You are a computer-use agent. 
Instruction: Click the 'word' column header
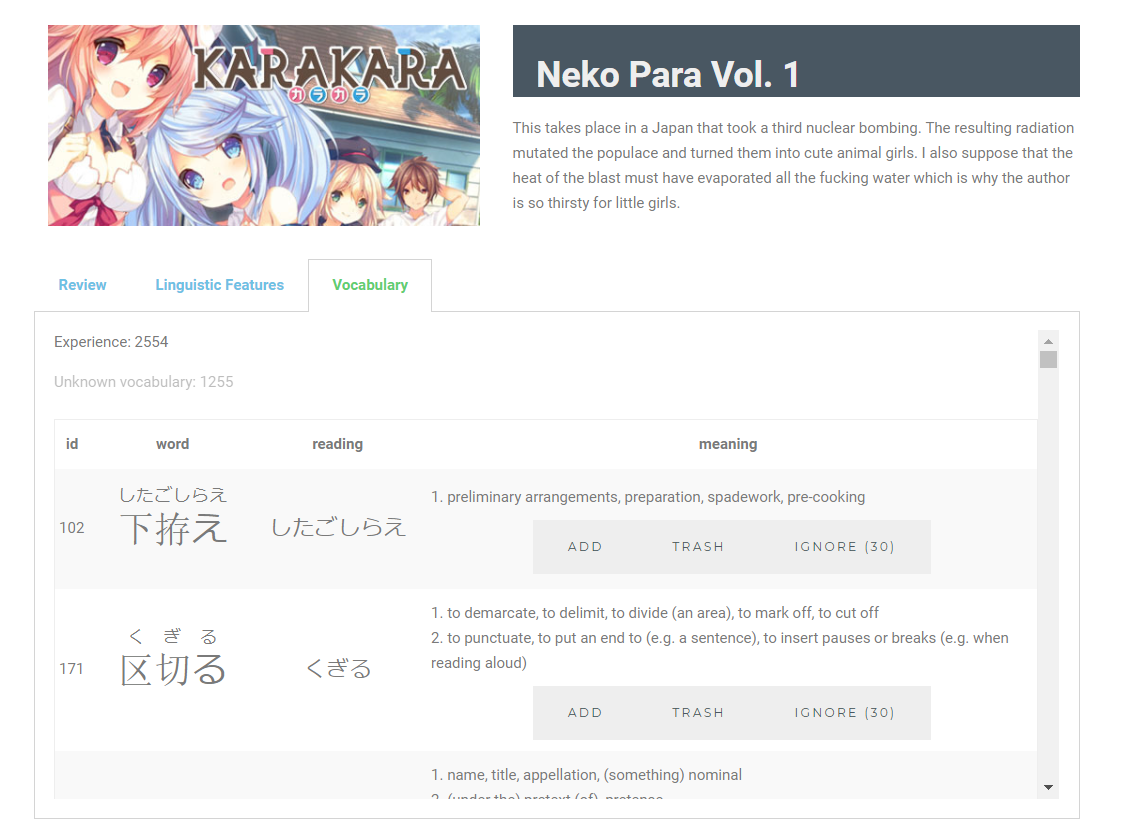pos(172,444)
